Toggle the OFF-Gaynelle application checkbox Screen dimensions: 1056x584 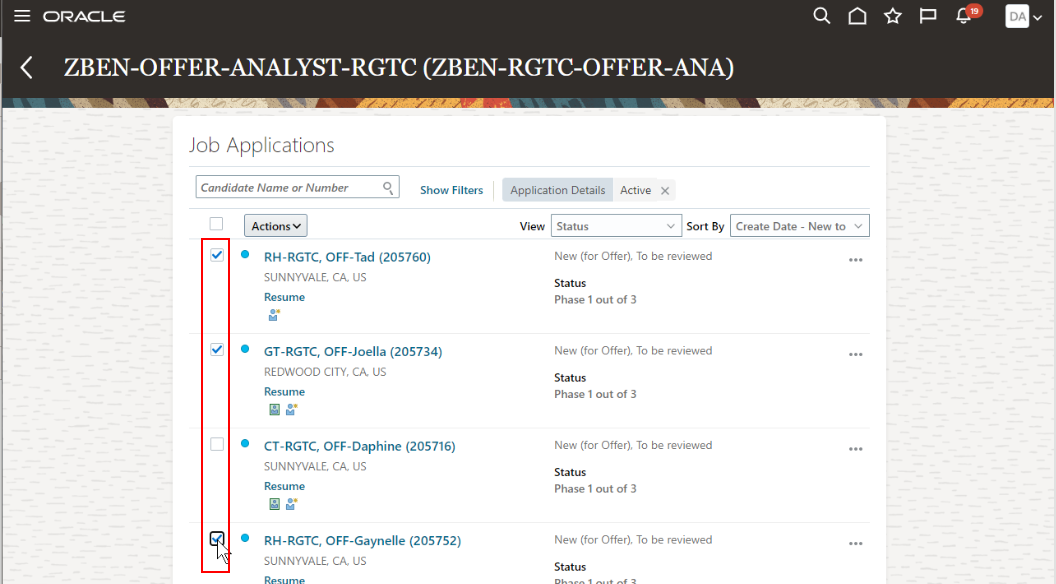pos(217,539)
